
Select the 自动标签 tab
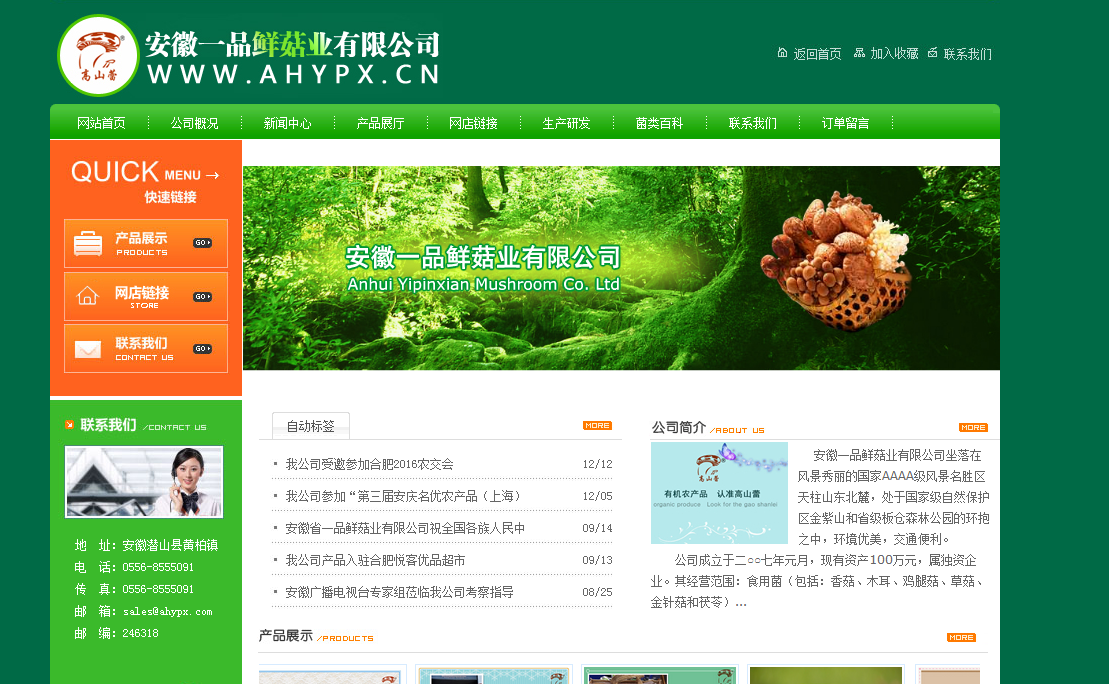(x=310, y=426)
